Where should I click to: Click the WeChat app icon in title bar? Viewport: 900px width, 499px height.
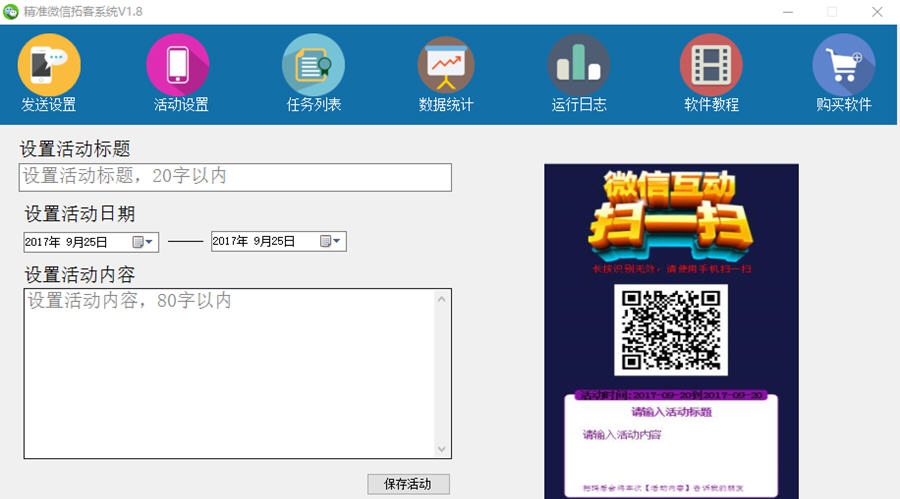[10, 11]
